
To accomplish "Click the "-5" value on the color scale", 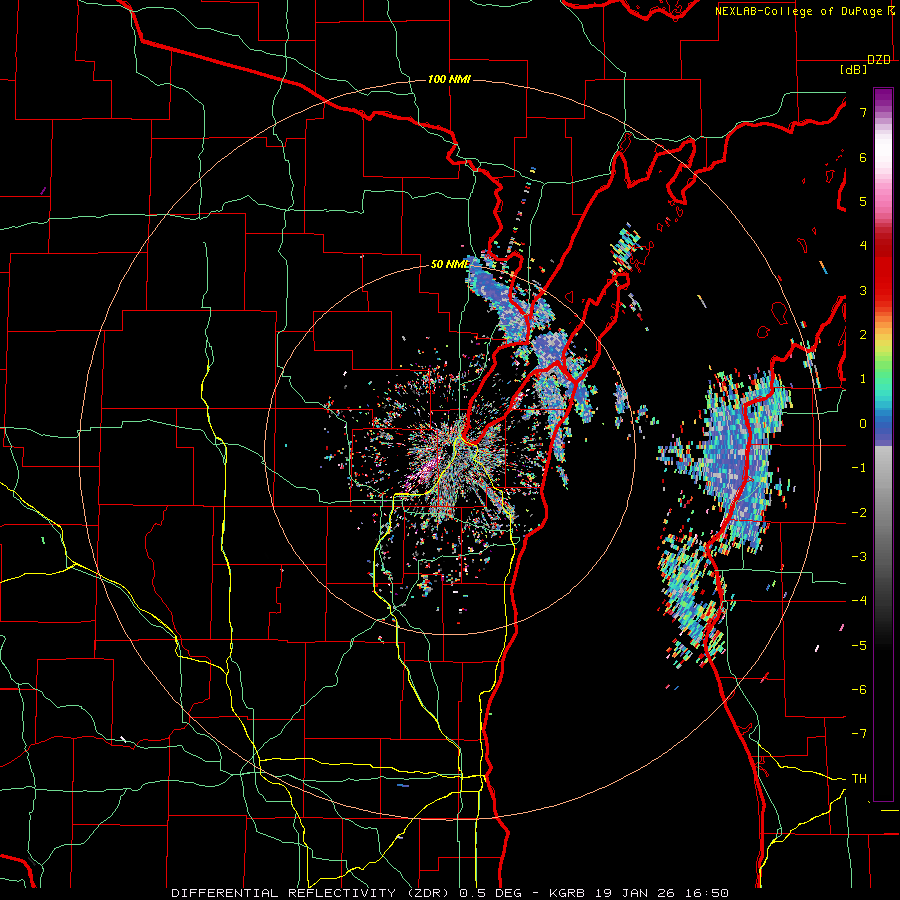I will click(x=859, y=646).
